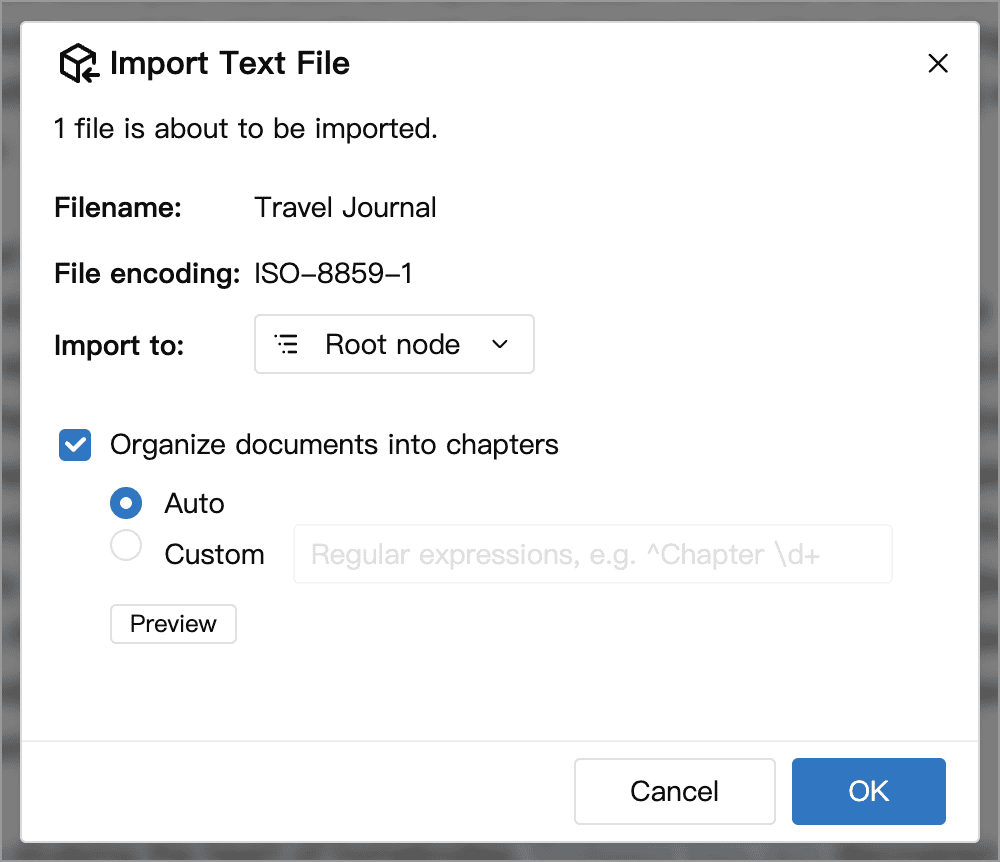Click the regular expressions input field
The height and width of the screenshot is (862, 1000).
click(592, 554)
